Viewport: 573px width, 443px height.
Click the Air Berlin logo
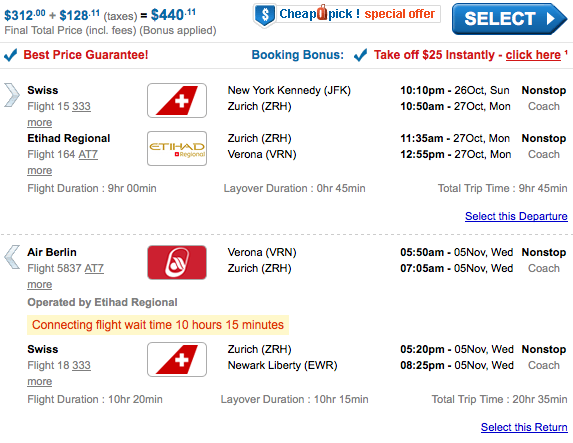177,262
